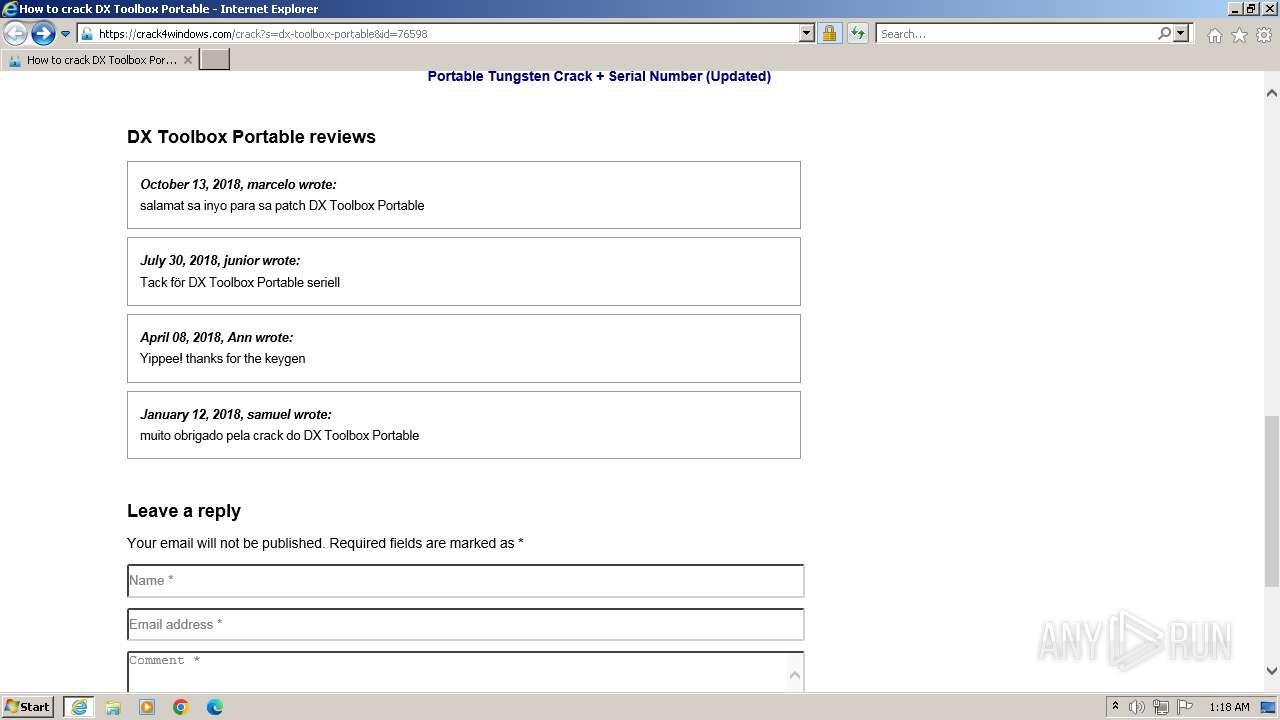Click the security lock icon
This screenshot has height=720, width=1280.
(829, 34)
